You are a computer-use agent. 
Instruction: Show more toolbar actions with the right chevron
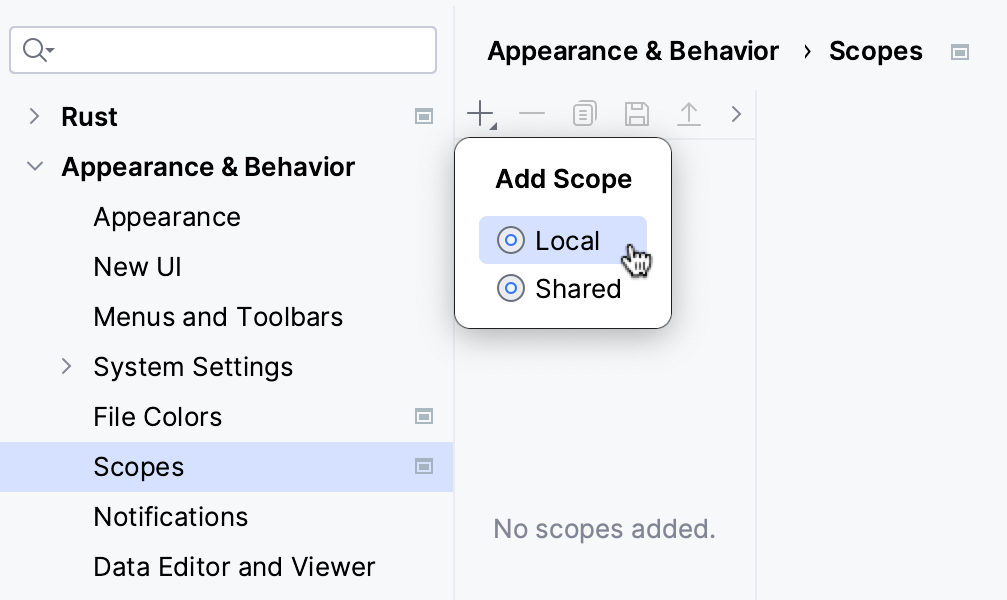[x=736, y=113]
